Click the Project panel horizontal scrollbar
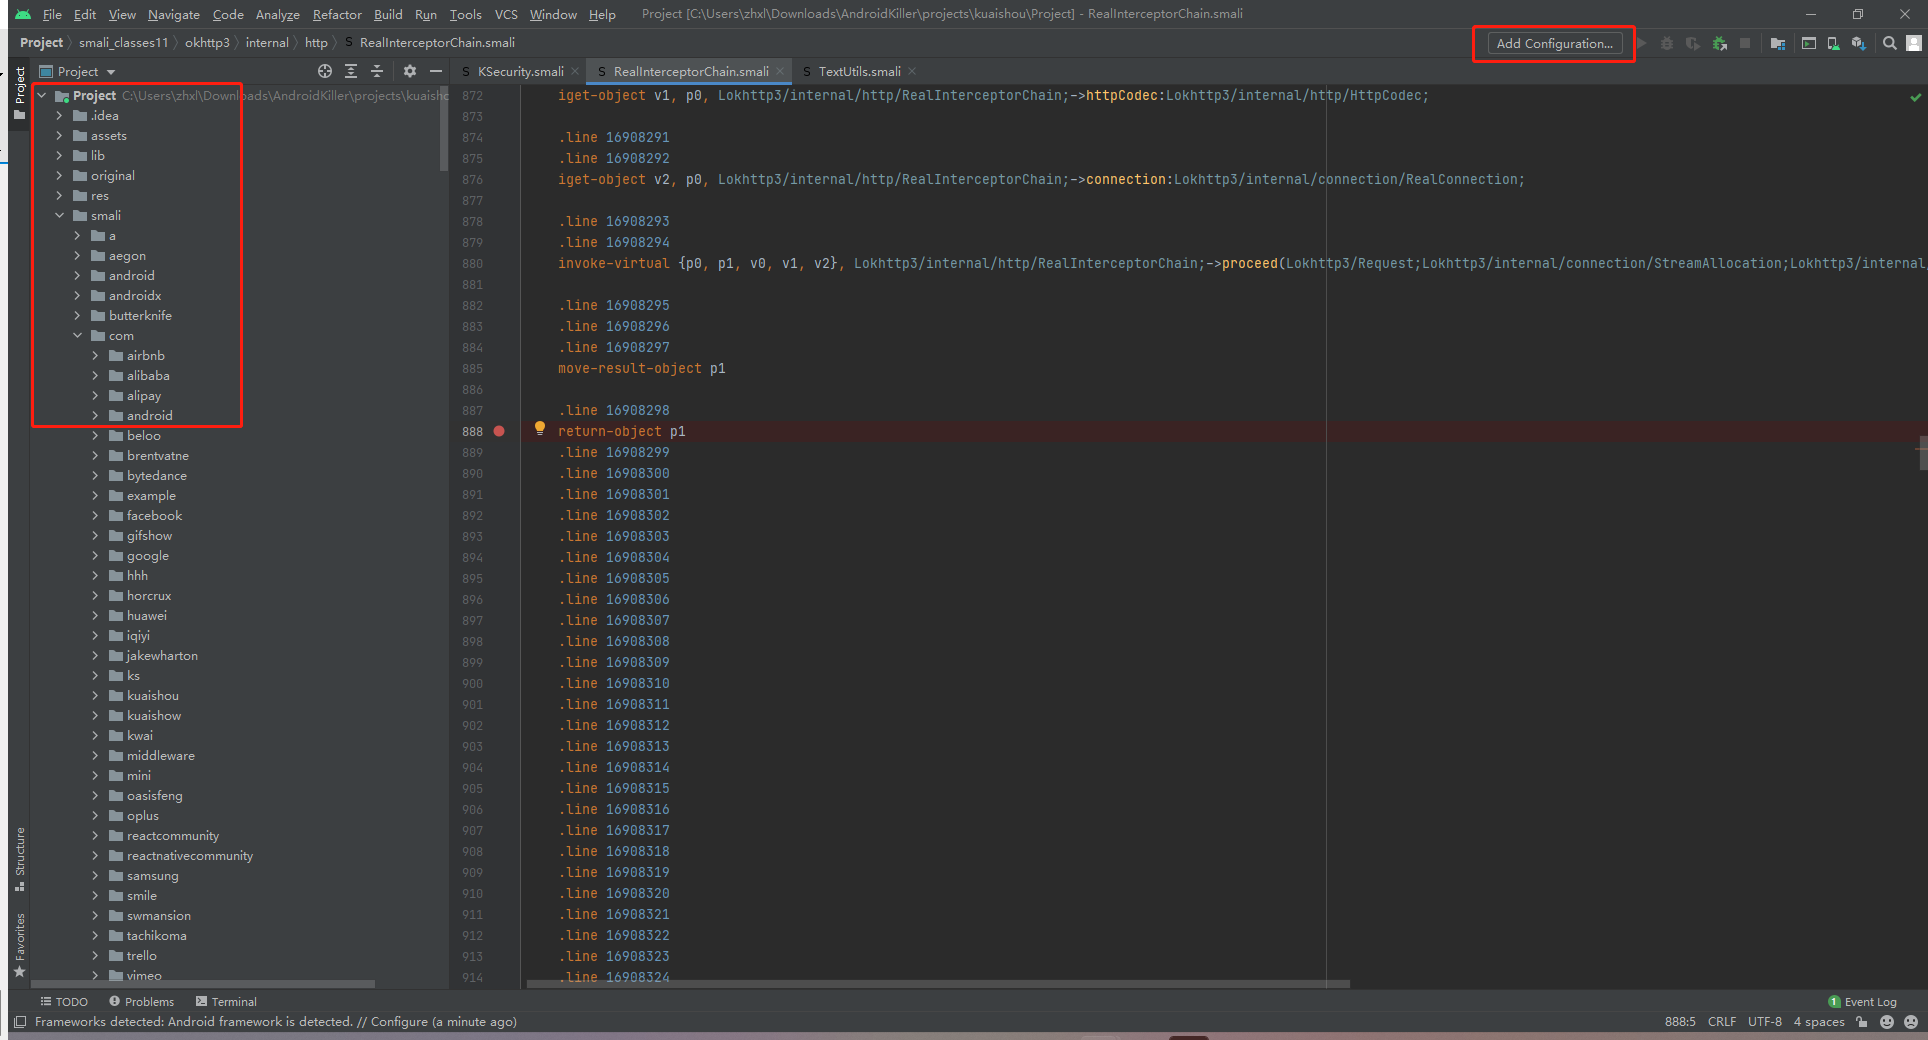 tap(205, 984)
